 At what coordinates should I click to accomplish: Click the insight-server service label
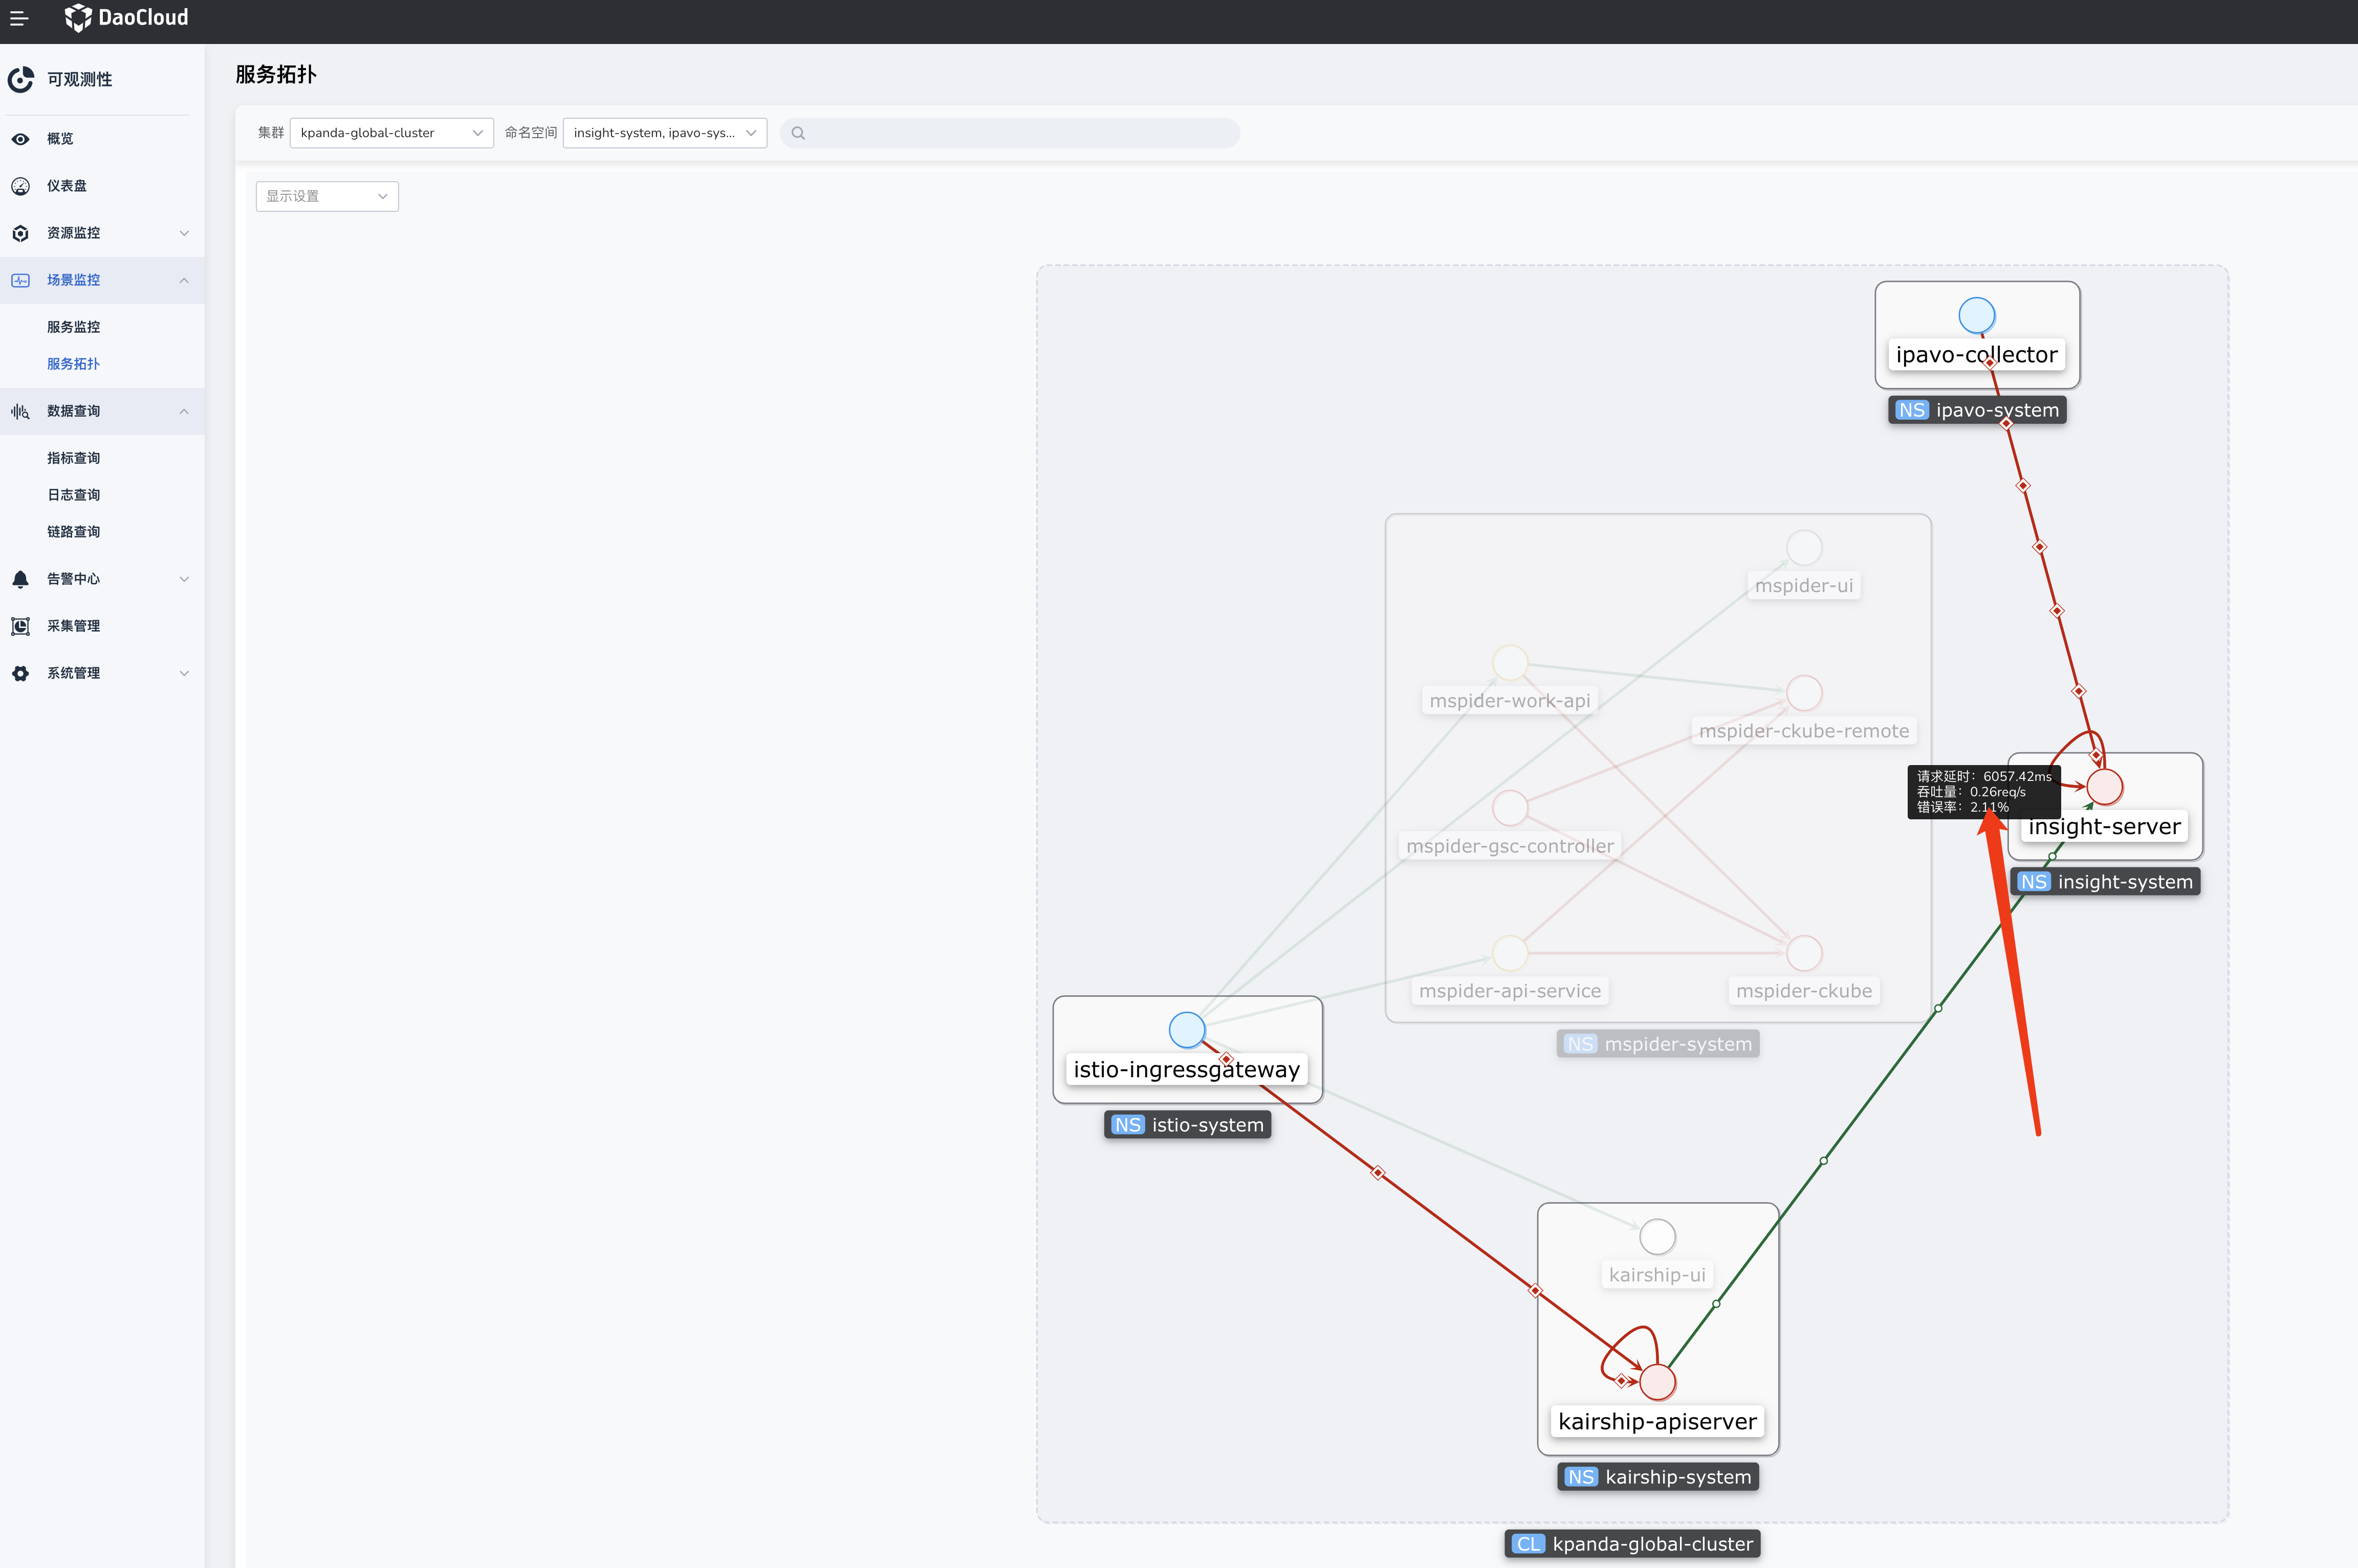[x=2104, y=826]
